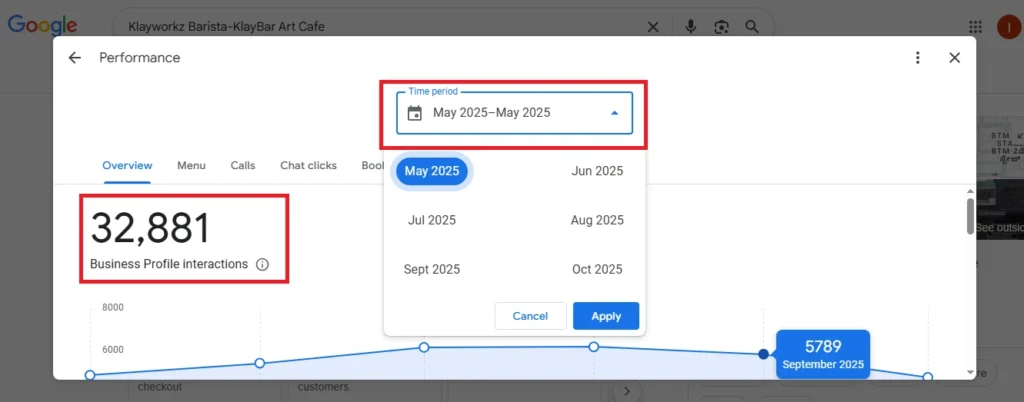This screenshot has height=402, width=1024.
Task: Choose Aug 2025 month
Action: (597, 220)
